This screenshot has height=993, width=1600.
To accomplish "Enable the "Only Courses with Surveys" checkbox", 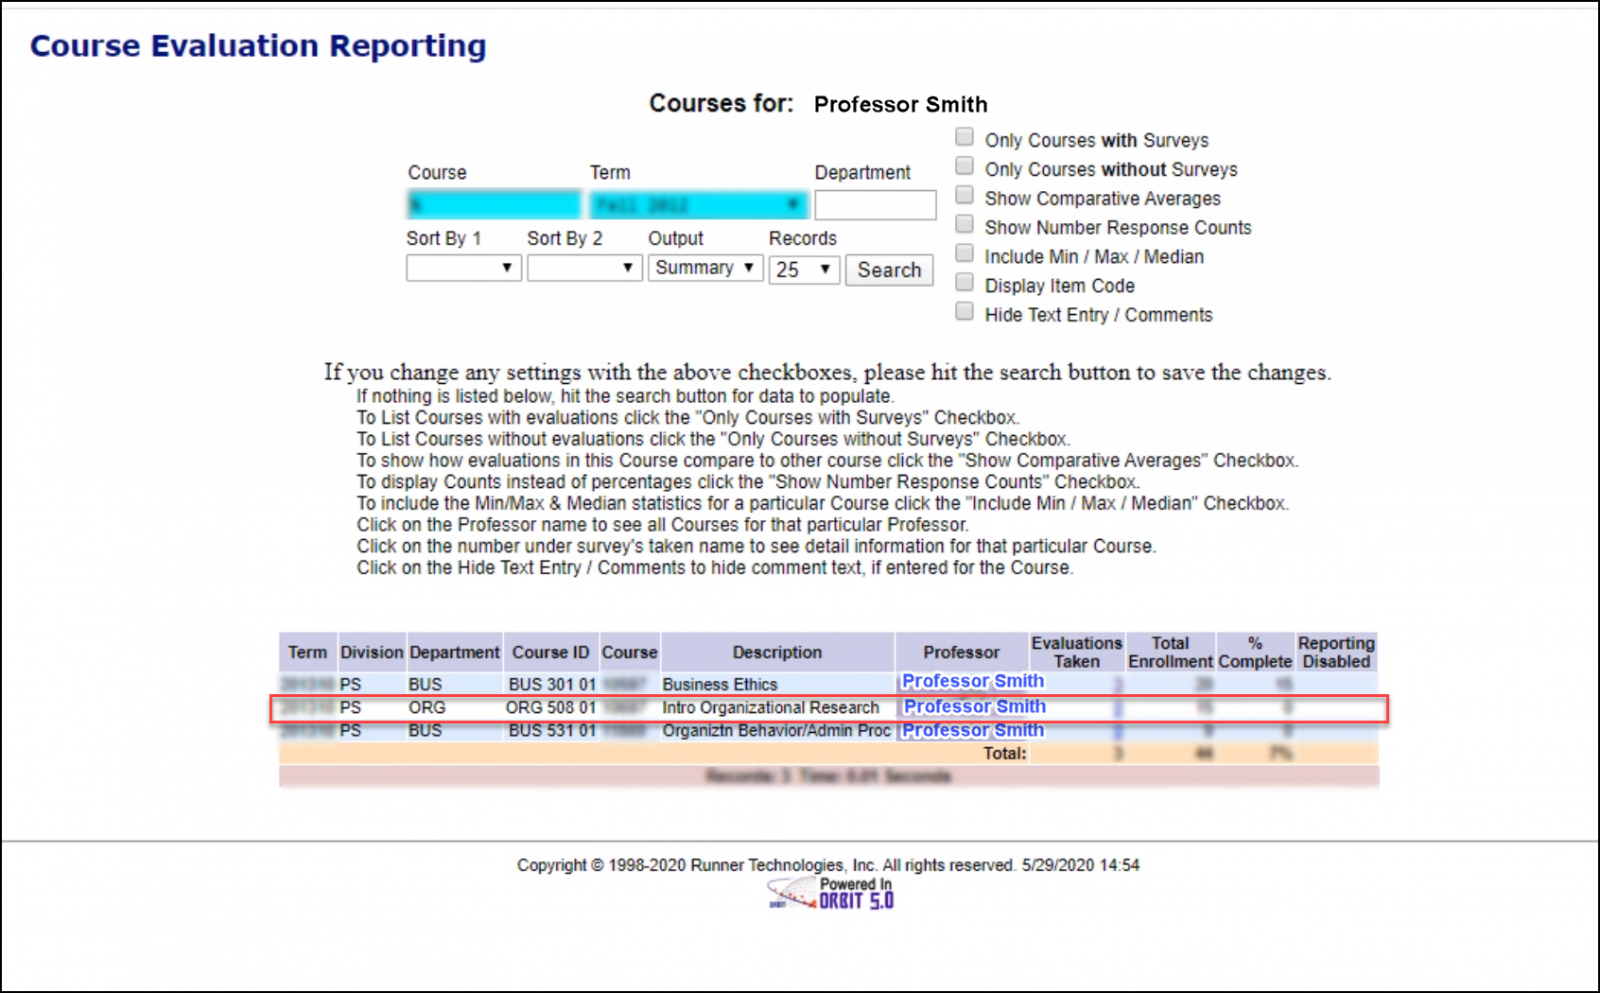I will tap(964, 136).
